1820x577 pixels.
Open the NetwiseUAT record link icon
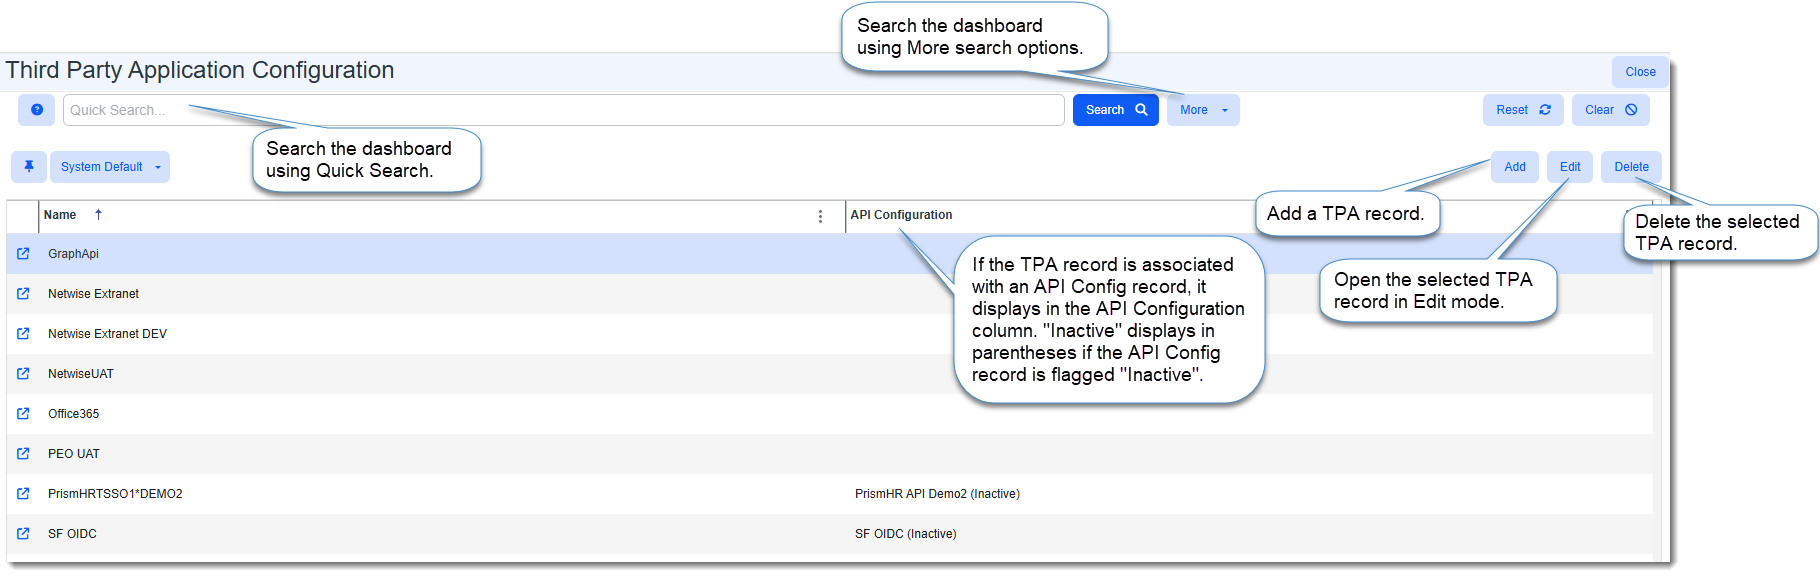tap(23, 374)
